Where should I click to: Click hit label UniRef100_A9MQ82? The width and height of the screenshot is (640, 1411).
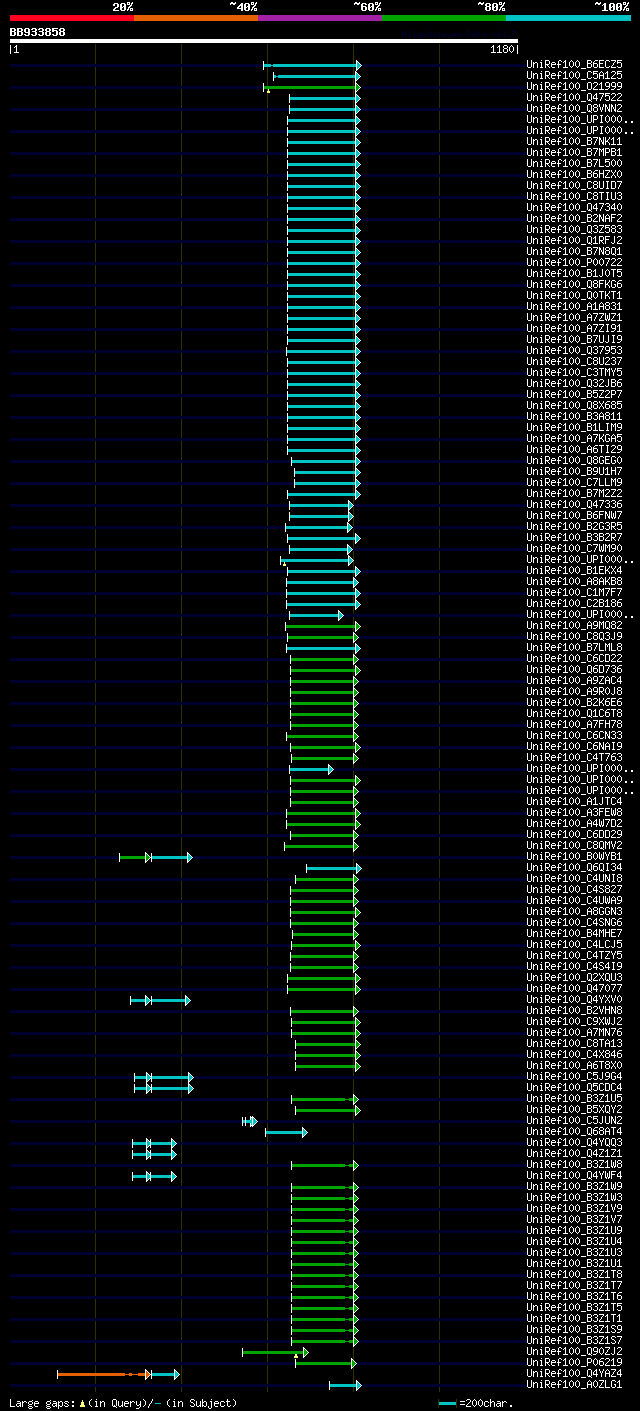(x=574, y=625)
